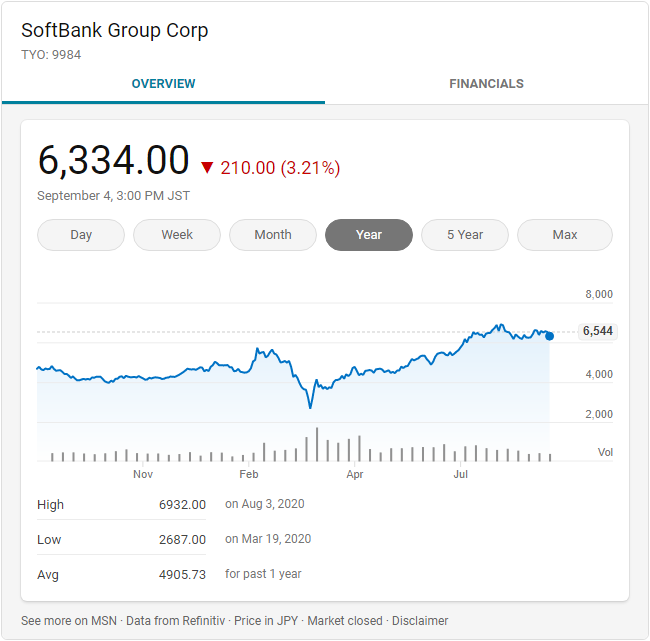Click the High value 6932.00
650x641 pixels.
click(182, 505)
